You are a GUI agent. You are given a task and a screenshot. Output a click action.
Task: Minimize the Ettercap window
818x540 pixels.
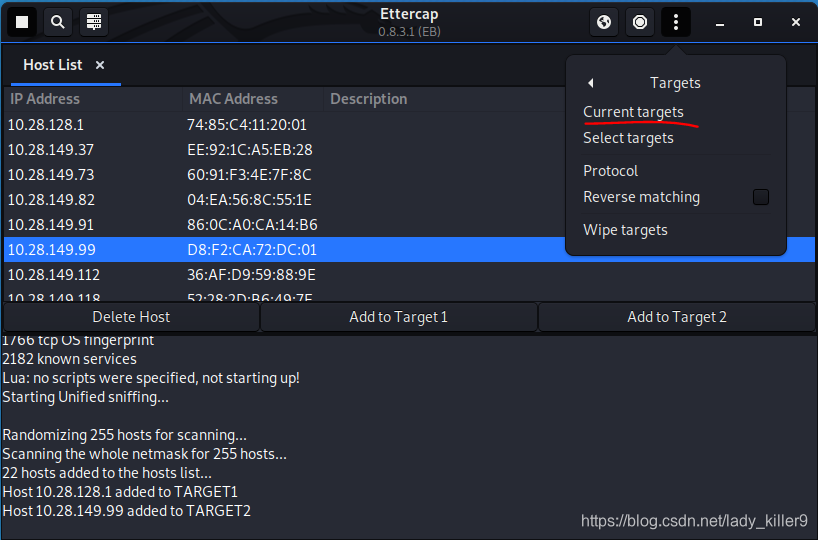click(x=720, y=22)
